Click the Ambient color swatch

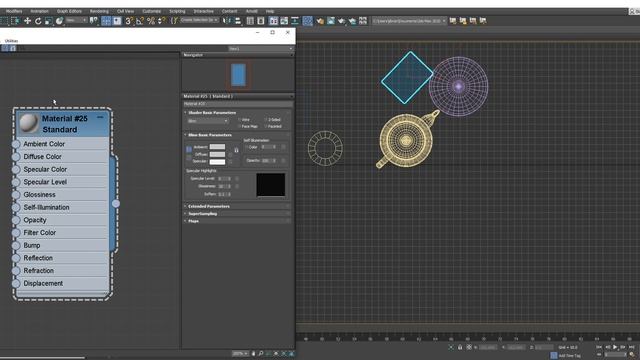pos(217,147)
